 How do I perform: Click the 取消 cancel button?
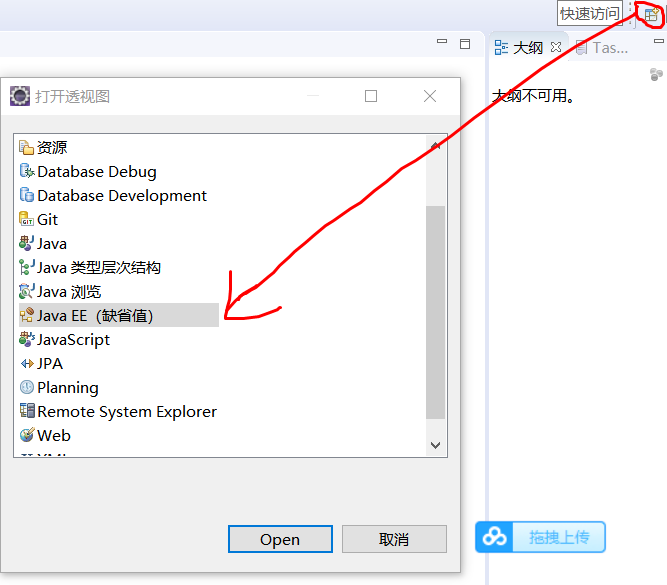point(394,539)
